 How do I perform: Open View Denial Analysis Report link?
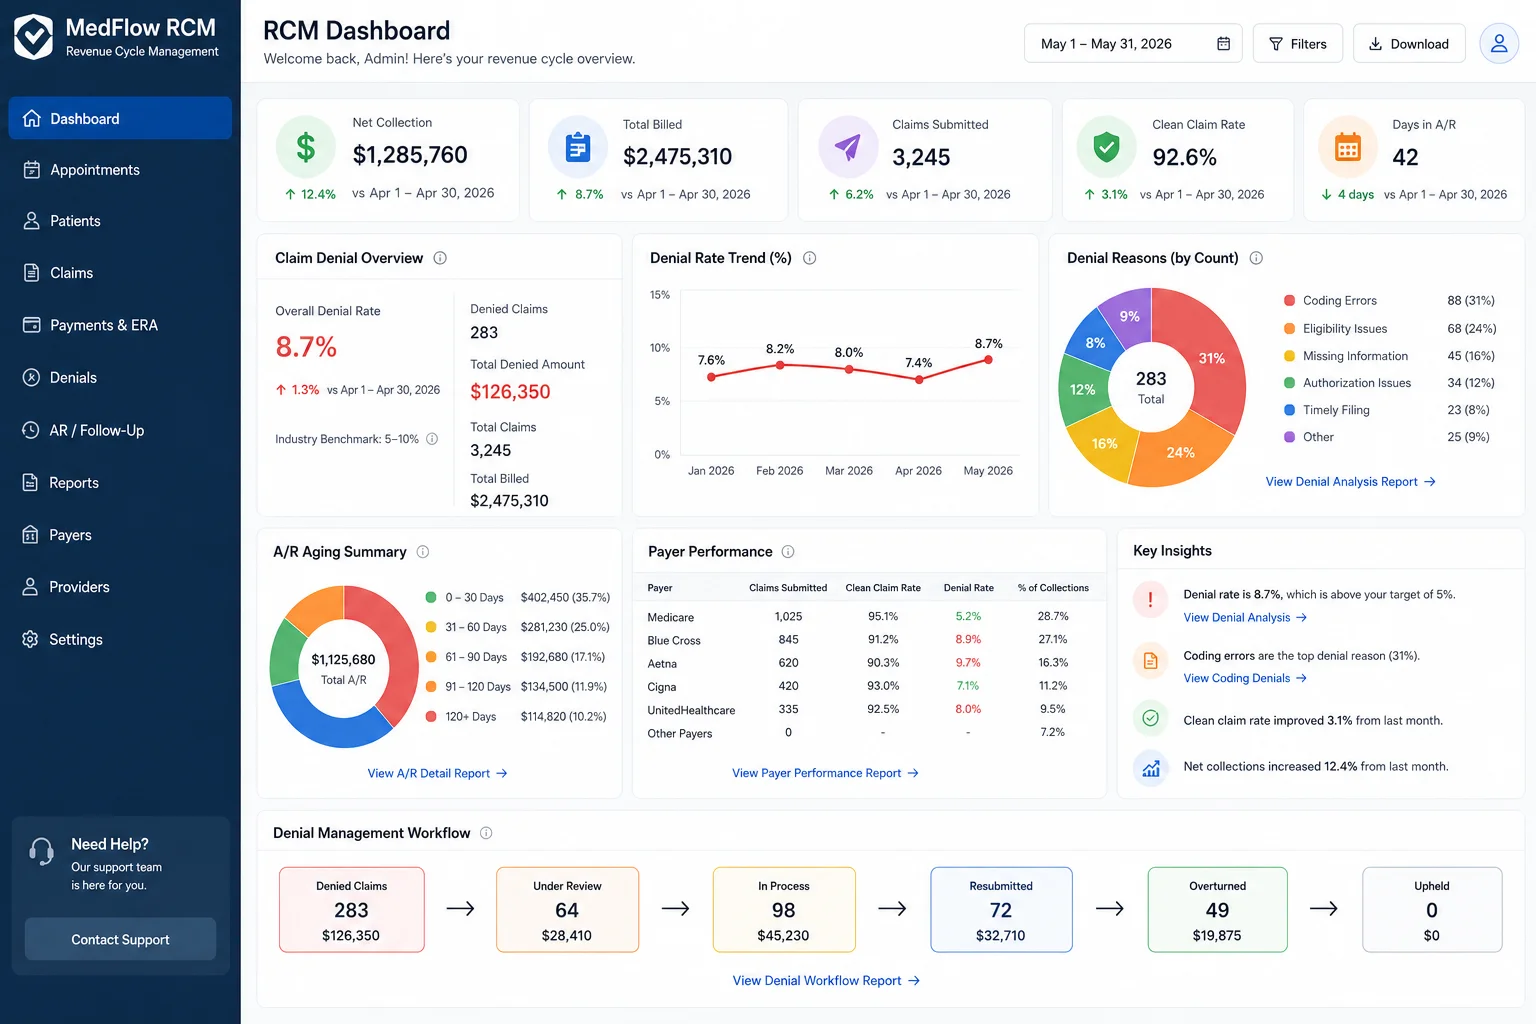click(x=1351, y=482)
